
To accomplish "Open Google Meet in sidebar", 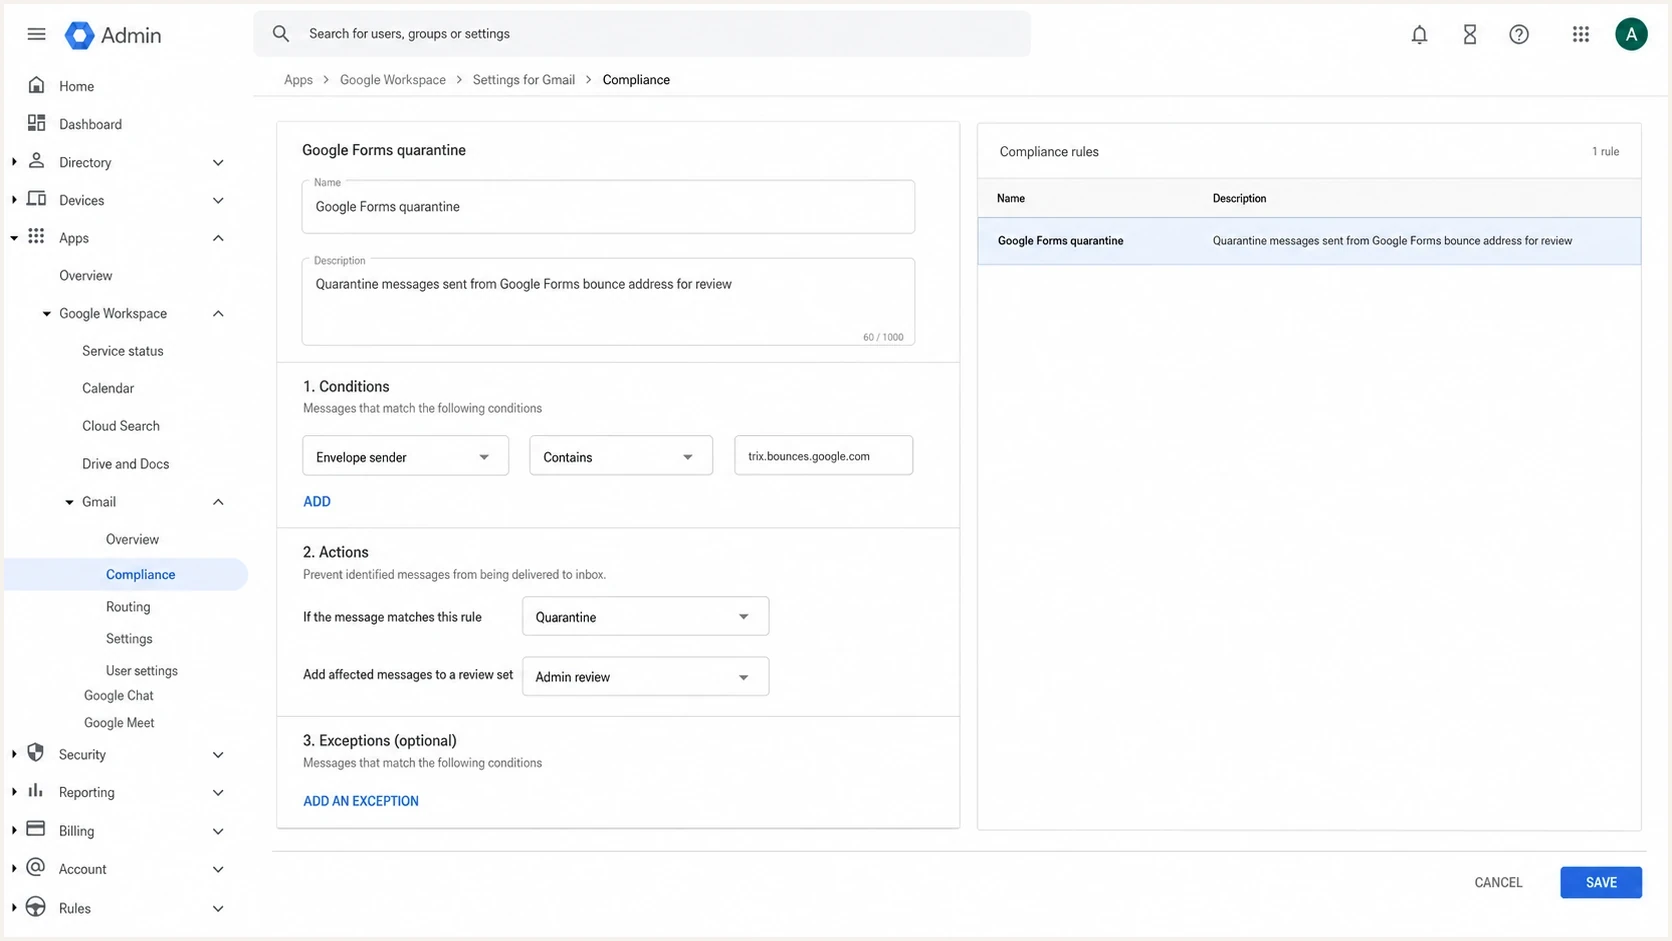I will [119, 723].
